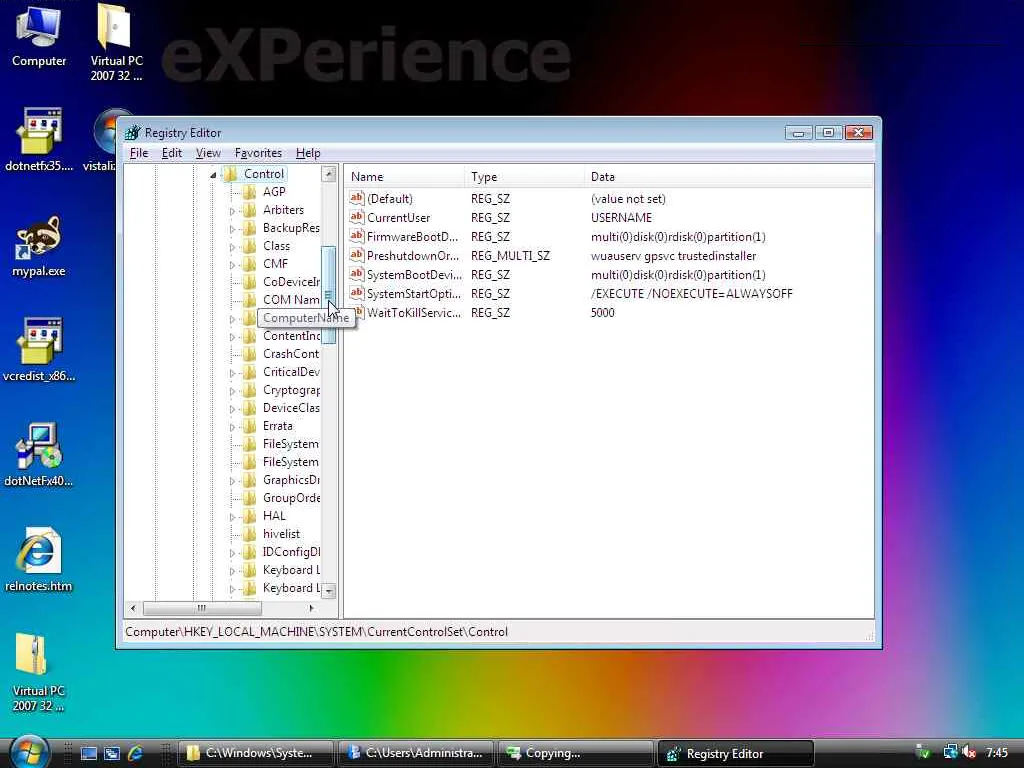Click the tree scroll up arrow
The width and height of the screenshot is (1024, 768).
click(328, 174)
